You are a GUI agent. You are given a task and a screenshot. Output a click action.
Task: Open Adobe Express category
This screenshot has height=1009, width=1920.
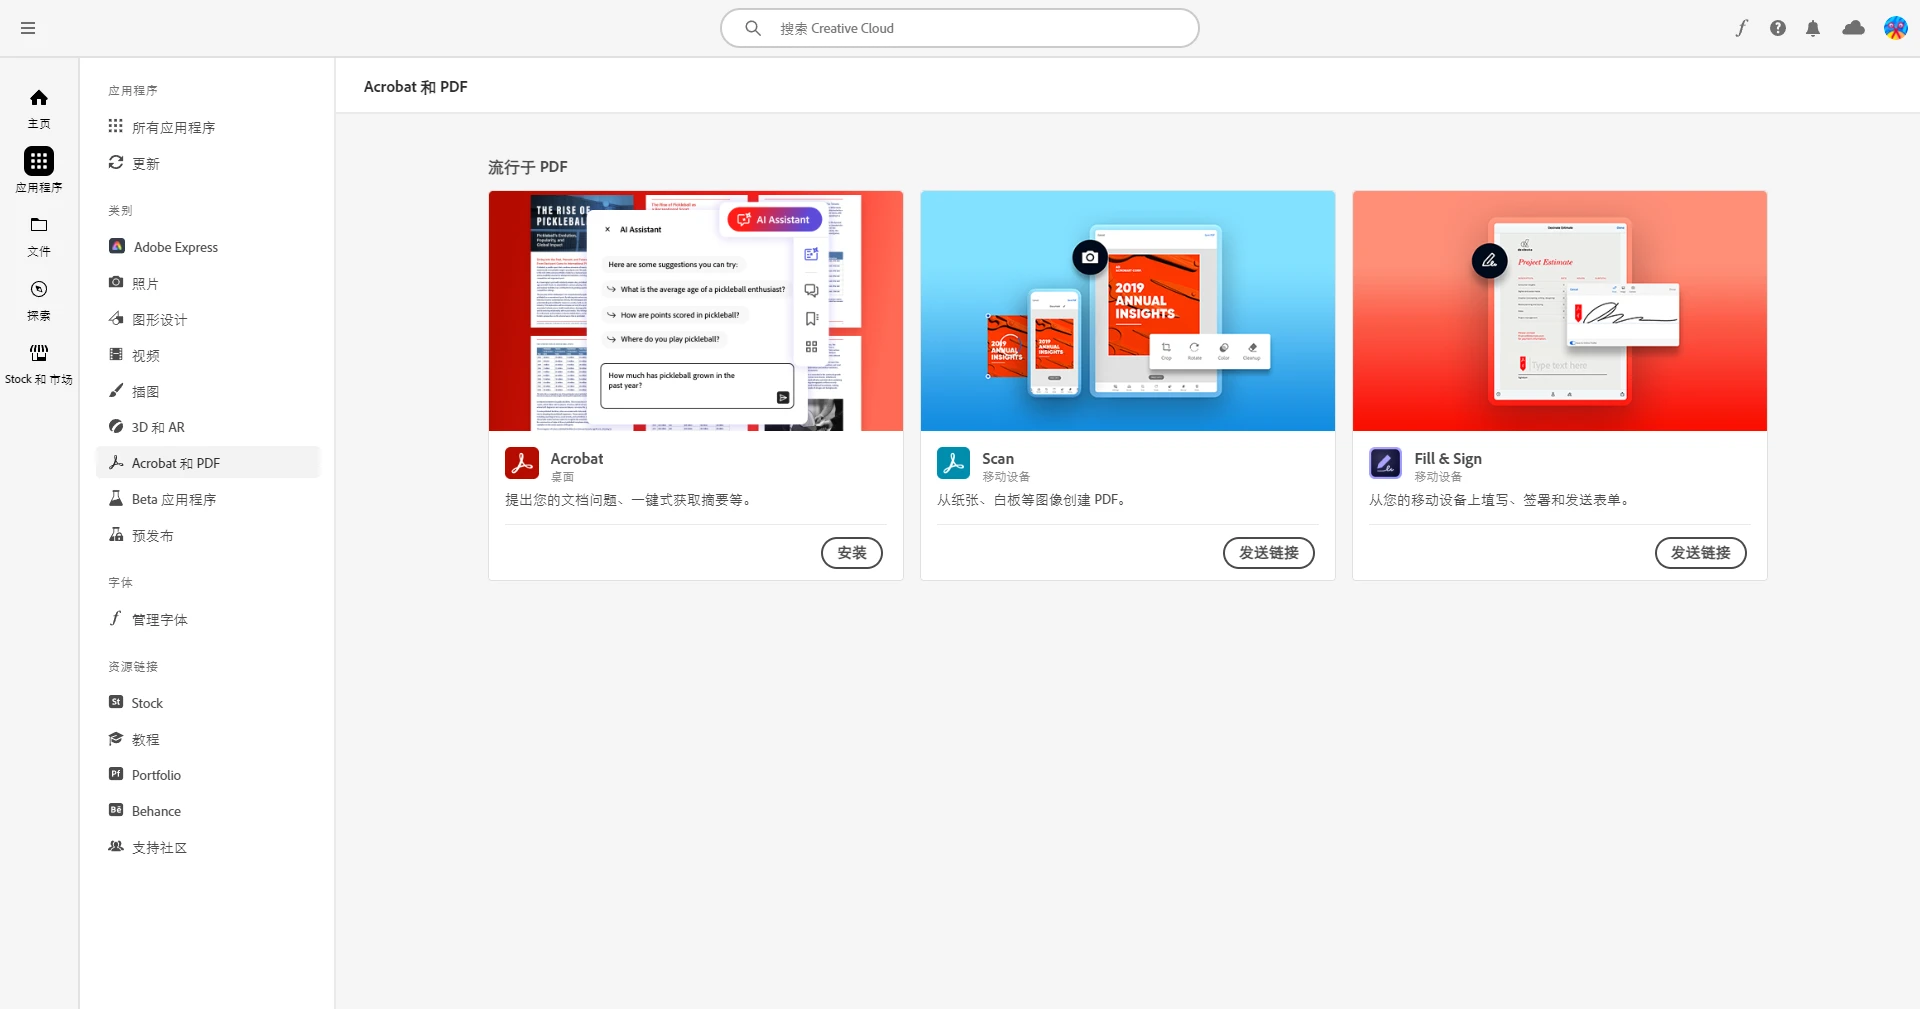[x=208, y=247]
